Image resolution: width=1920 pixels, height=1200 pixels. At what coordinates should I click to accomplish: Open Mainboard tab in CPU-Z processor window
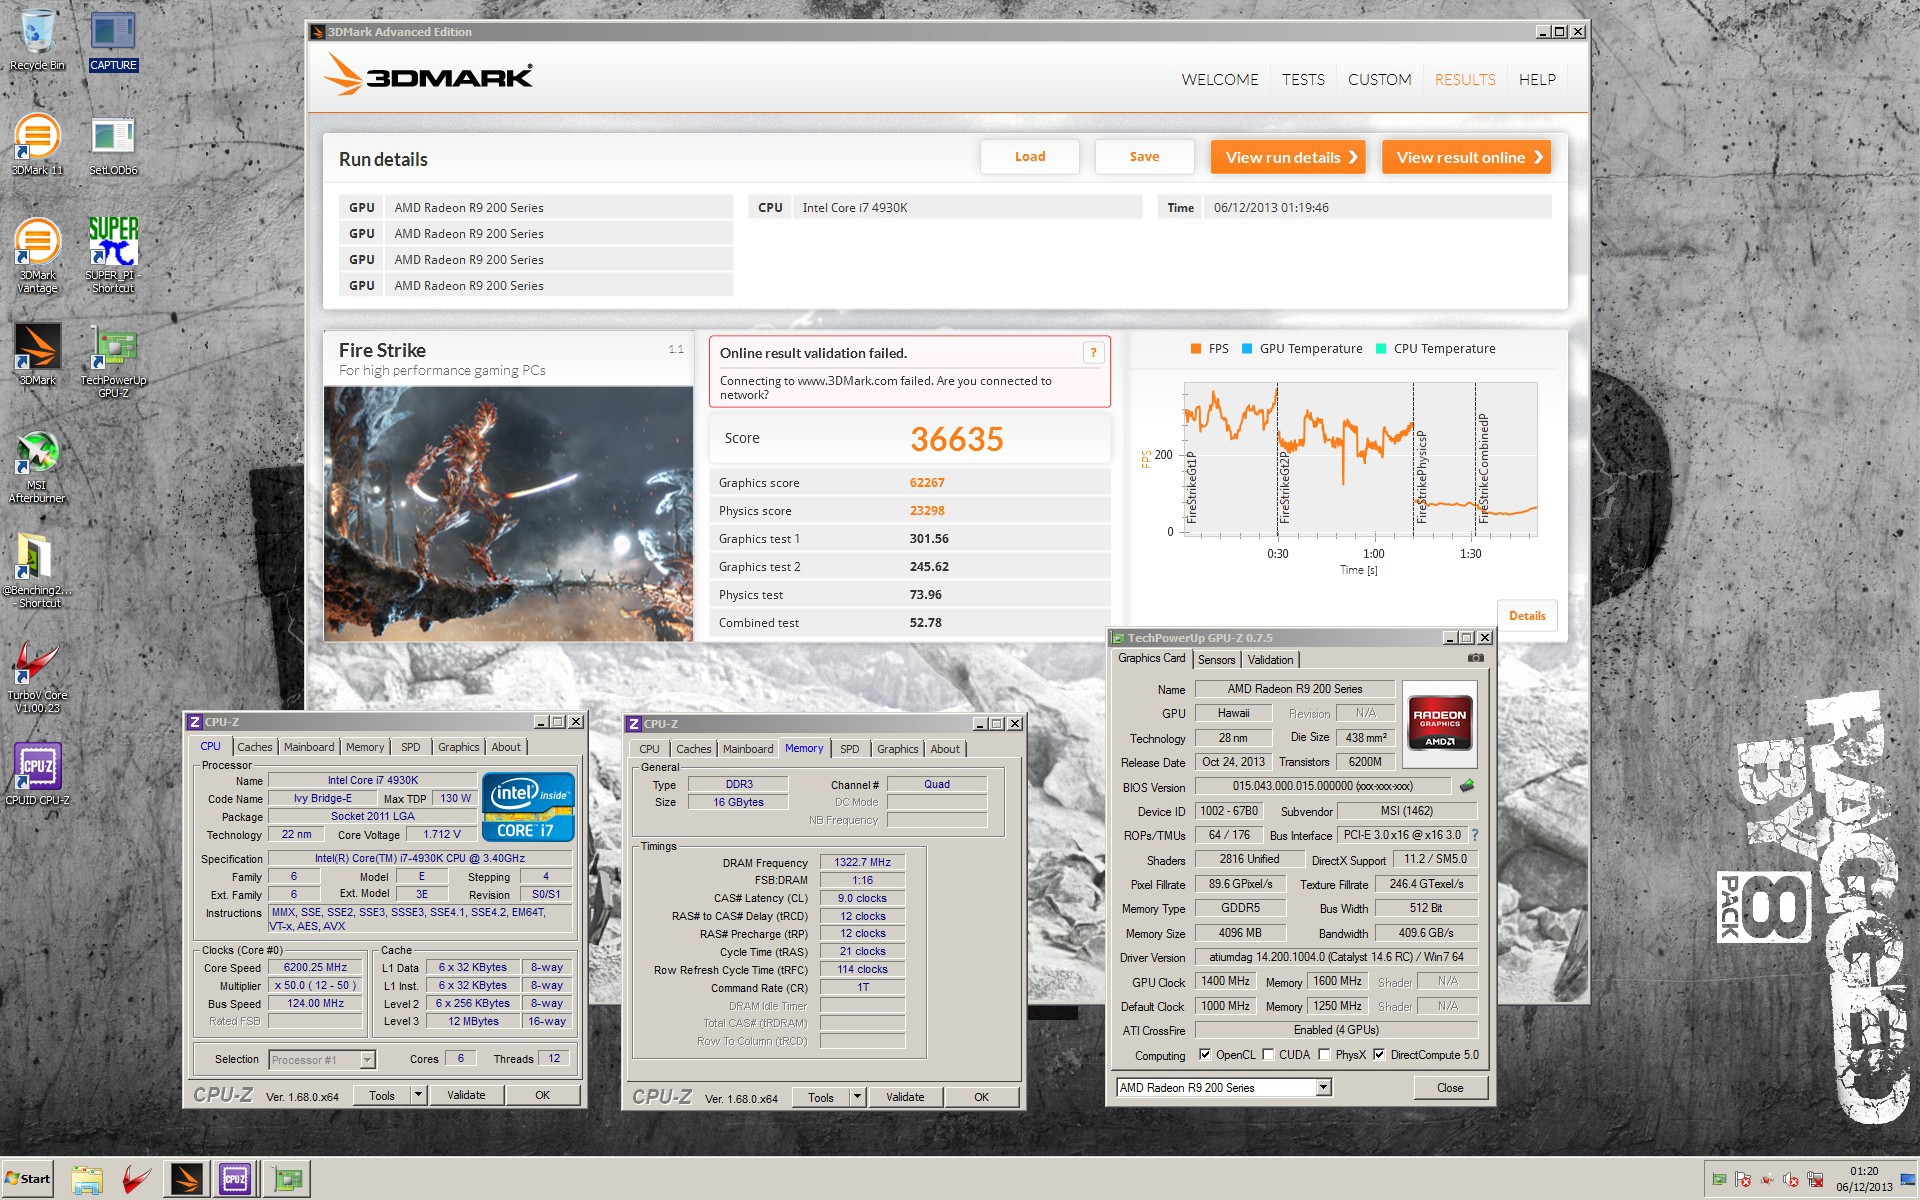pyautogui.click(x=309, y=747)
